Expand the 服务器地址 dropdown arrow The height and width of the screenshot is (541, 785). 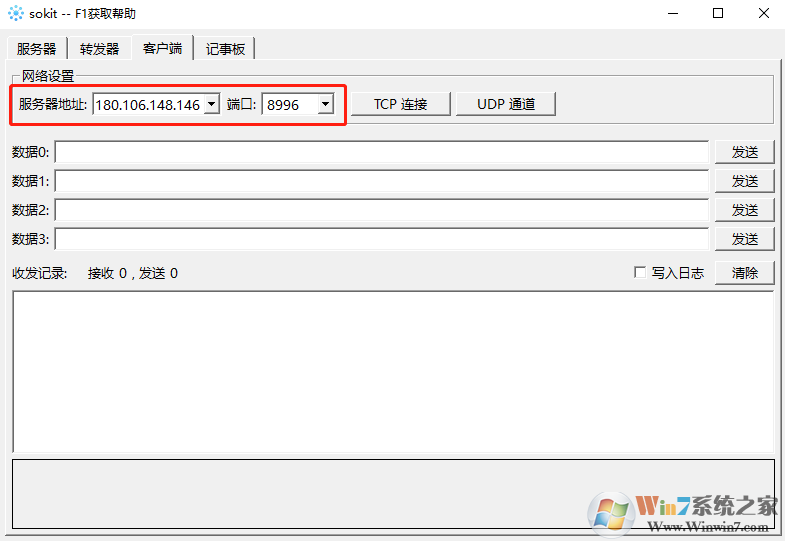tap(211, 105)
